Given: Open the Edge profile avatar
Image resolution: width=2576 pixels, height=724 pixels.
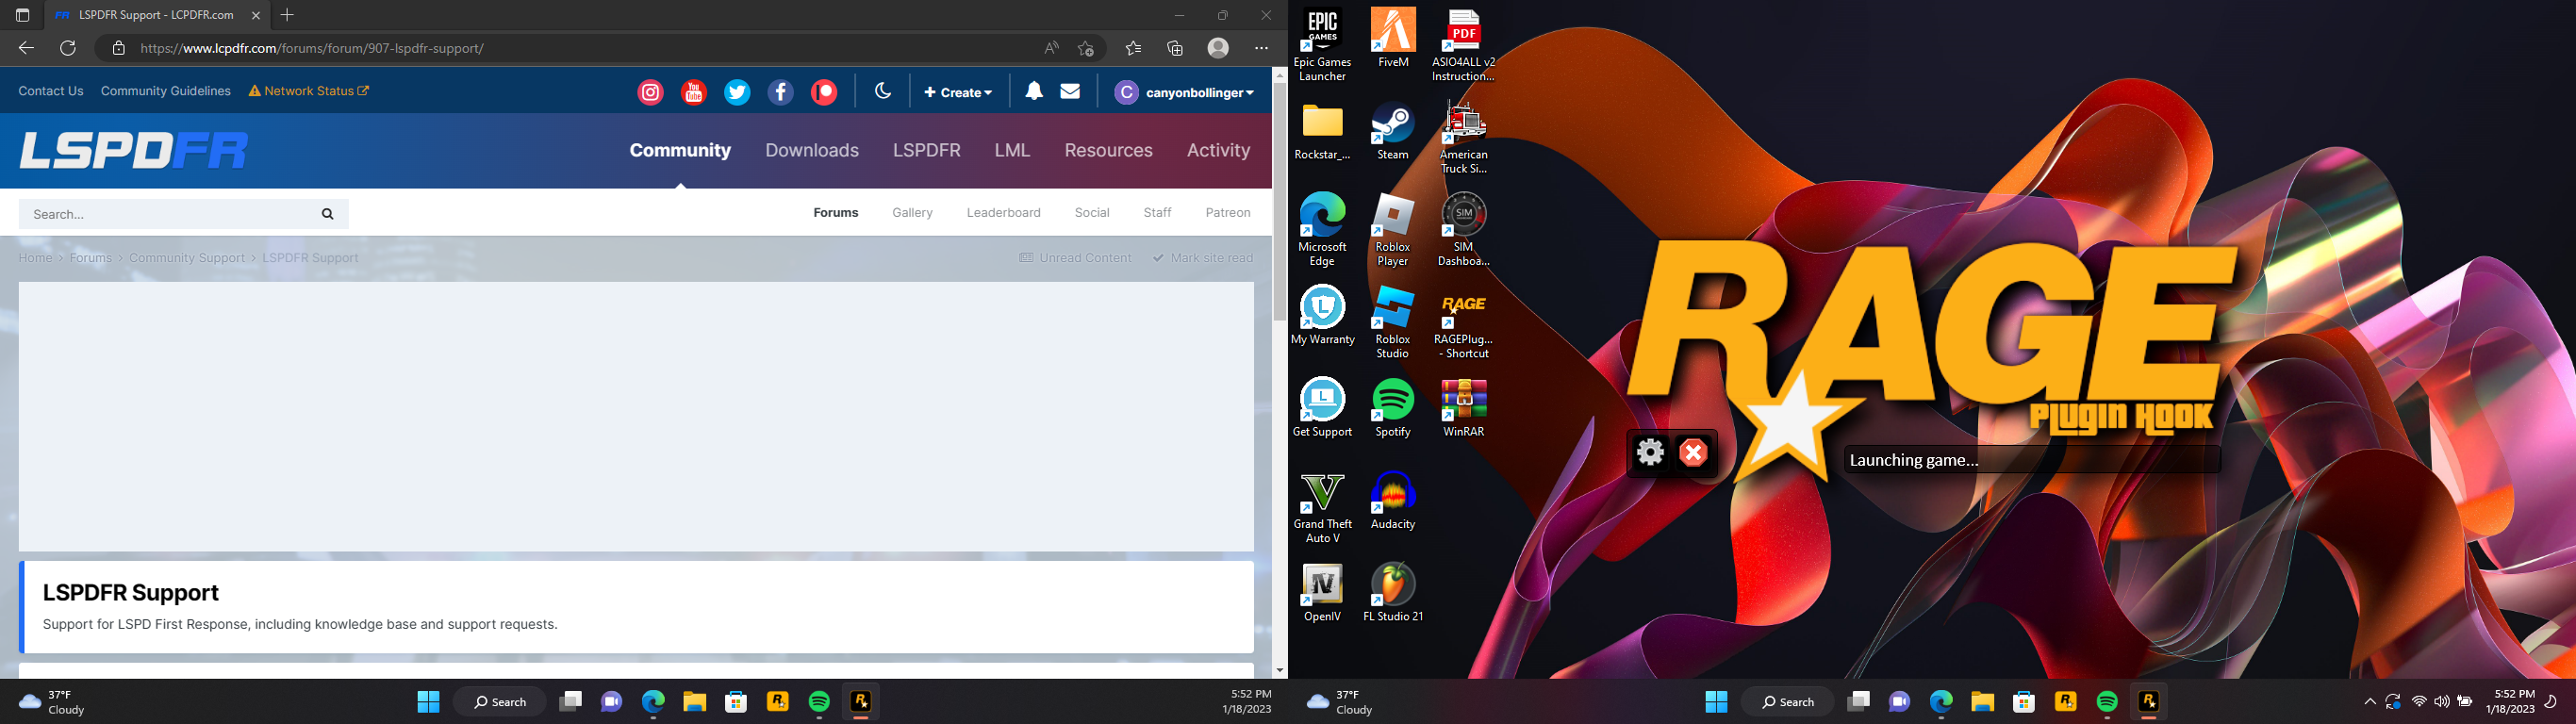Looking at the screenshot, I should [x=1218, y=48].
